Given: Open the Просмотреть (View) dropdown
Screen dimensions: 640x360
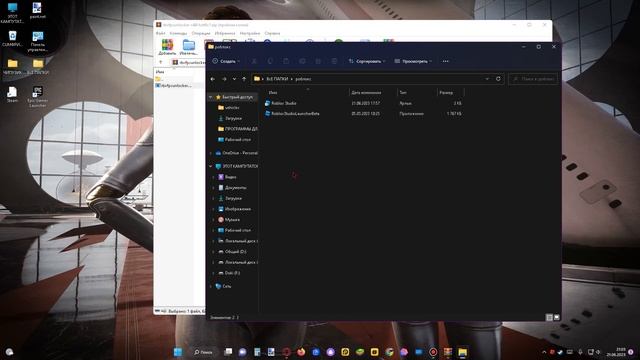Looking at the screenshot, I should (413, 61).
